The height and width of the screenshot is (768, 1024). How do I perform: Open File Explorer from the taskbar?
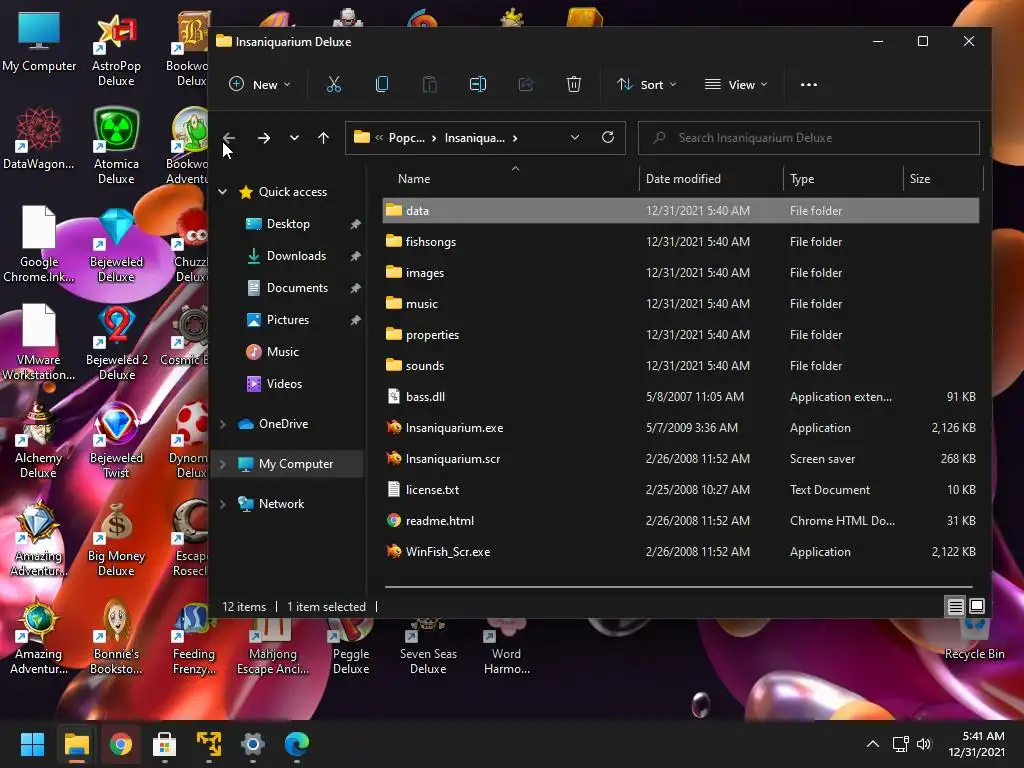pos(76,744)
